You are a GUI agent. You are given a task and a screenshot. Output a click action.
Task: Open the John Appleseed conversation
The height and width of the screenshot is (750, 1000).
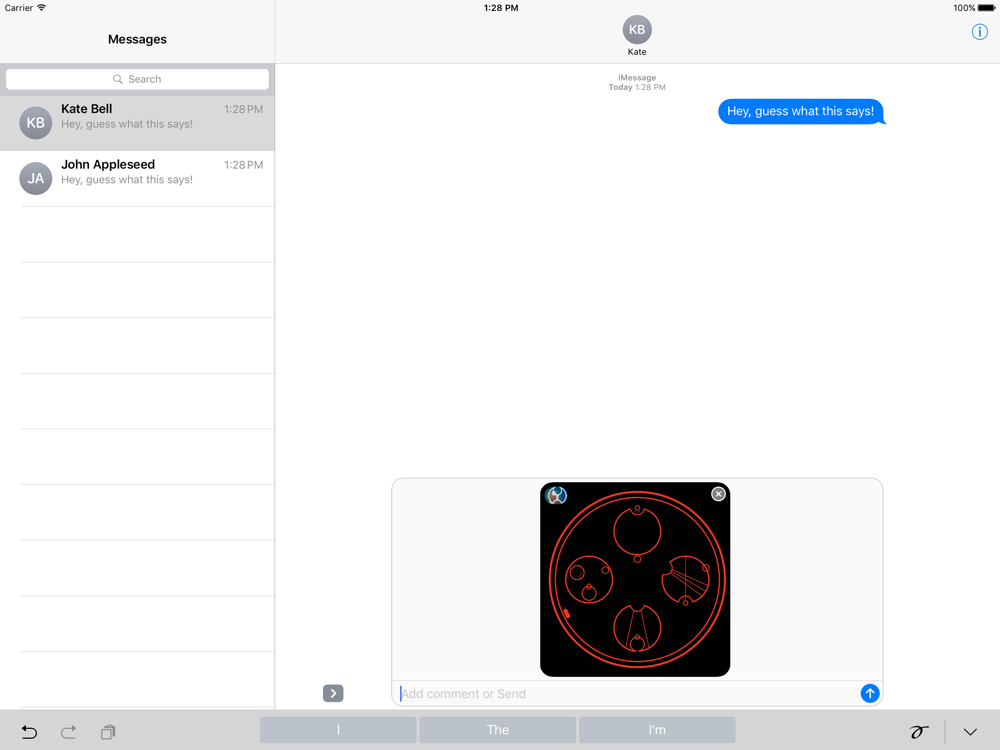coord(137,179)
